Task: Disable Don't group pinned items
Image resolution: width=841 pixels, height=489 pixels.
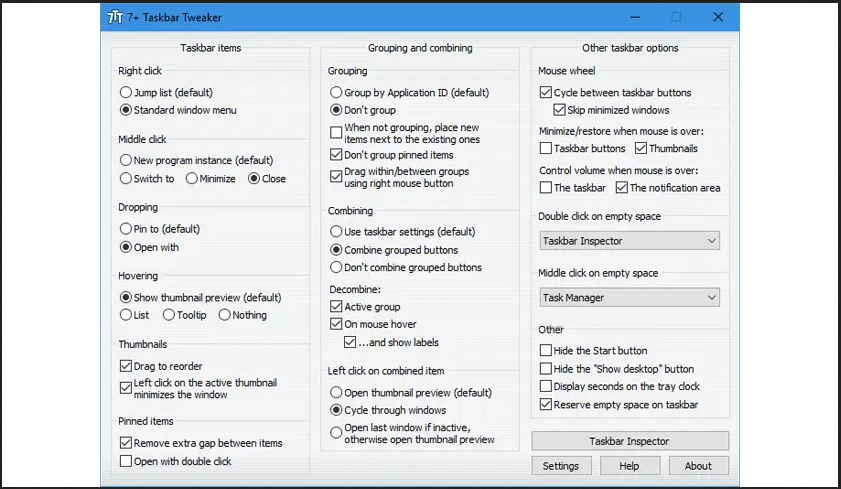Action: (x=336, y=155)
